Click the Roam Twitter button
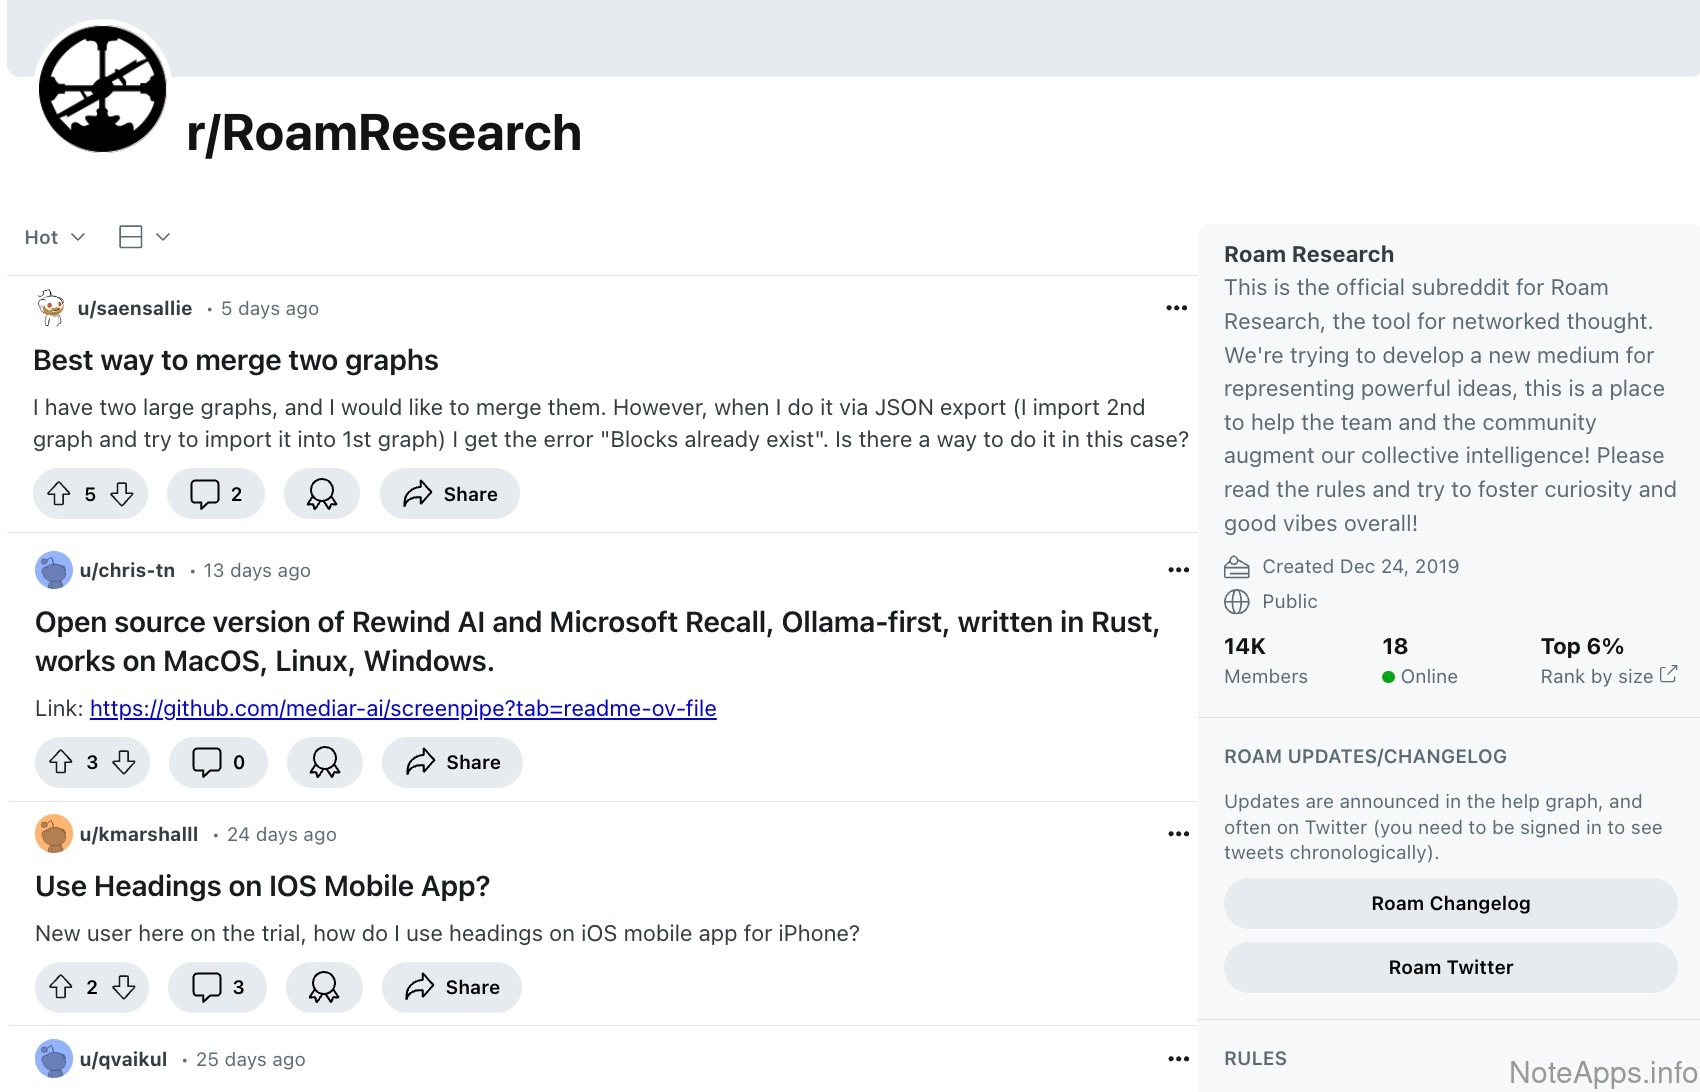The image size is (1700, 1092). [1450, 967]
